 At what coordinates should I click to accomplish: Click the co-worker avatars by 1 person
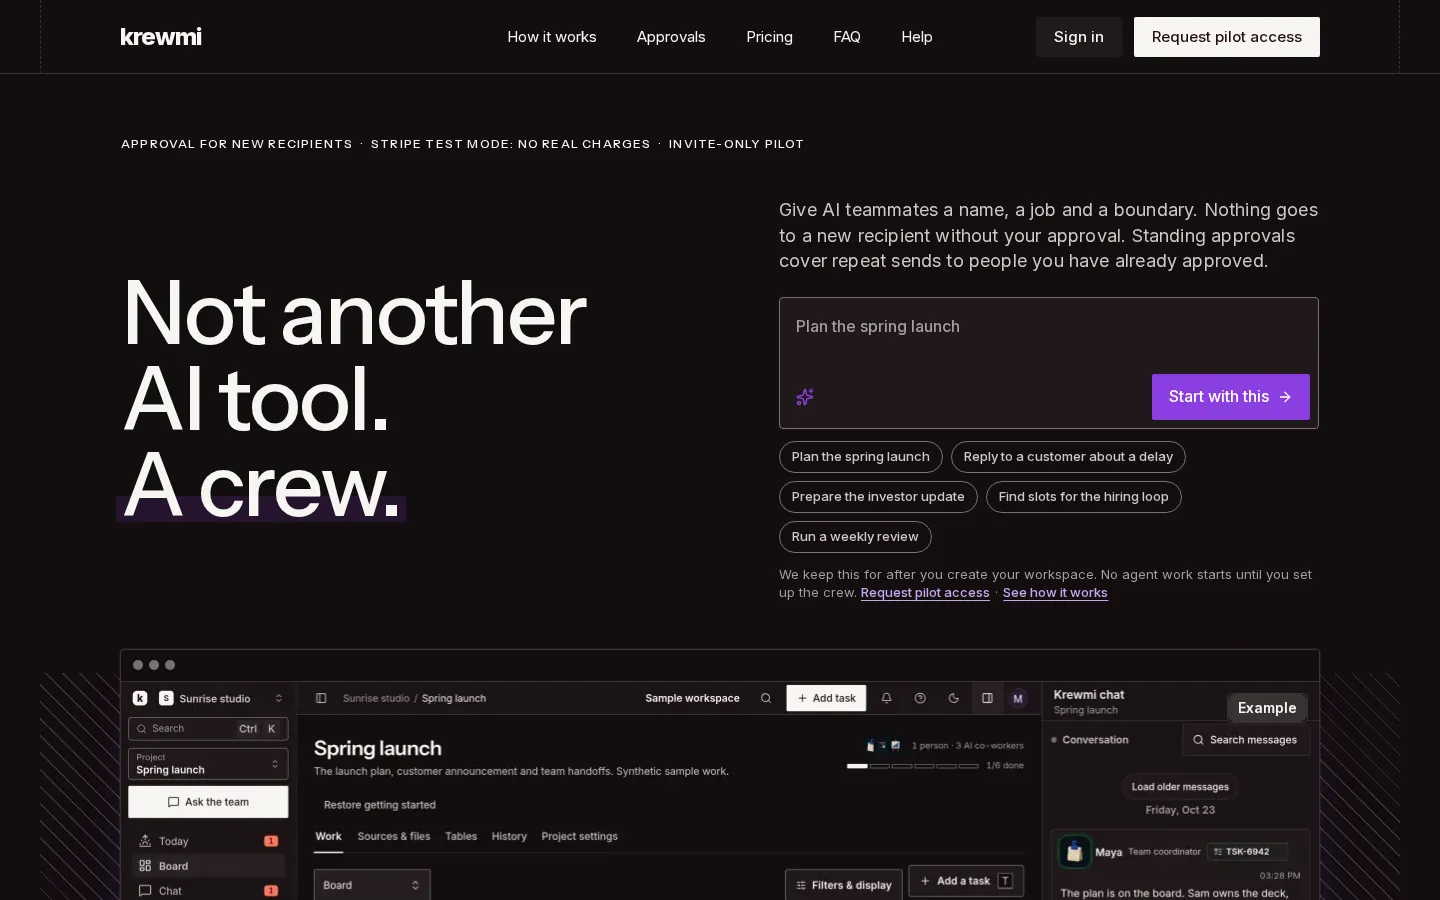tap(883, 745)
